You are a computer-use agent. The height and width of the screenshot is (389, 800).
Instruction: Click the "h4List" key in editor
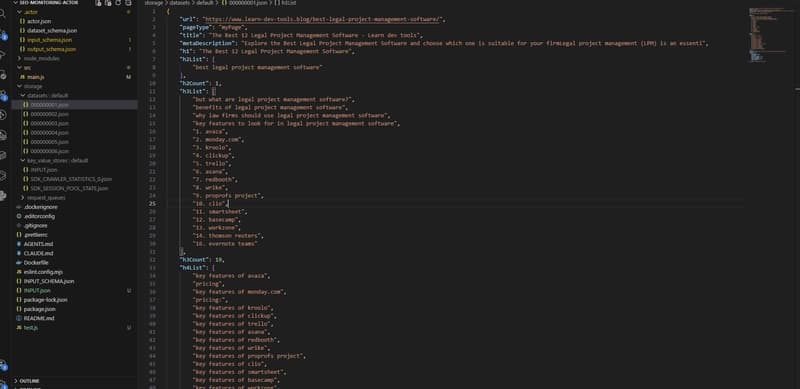click(x=194, y=268)
